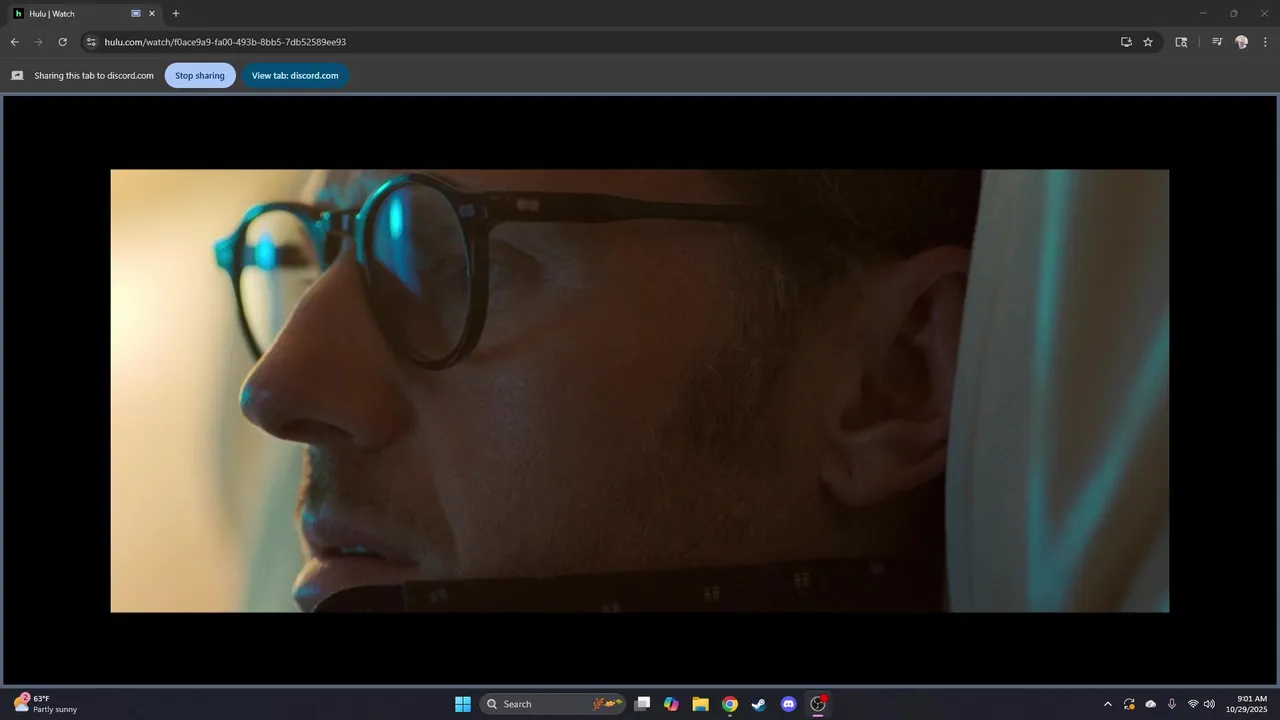Click View tab: discord.com button
The width and height of the screenshot is (1280, 720).
coord(295,75)
